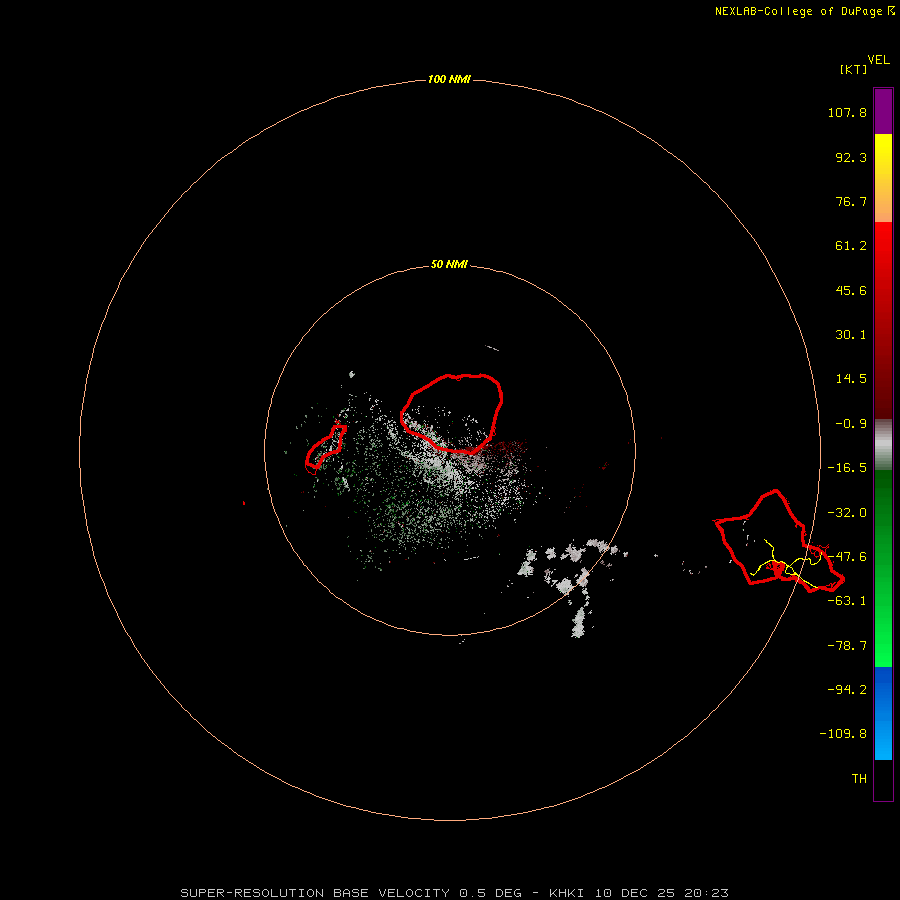
Task: Click the -47.6 velocity scale value
Action: 847,557
